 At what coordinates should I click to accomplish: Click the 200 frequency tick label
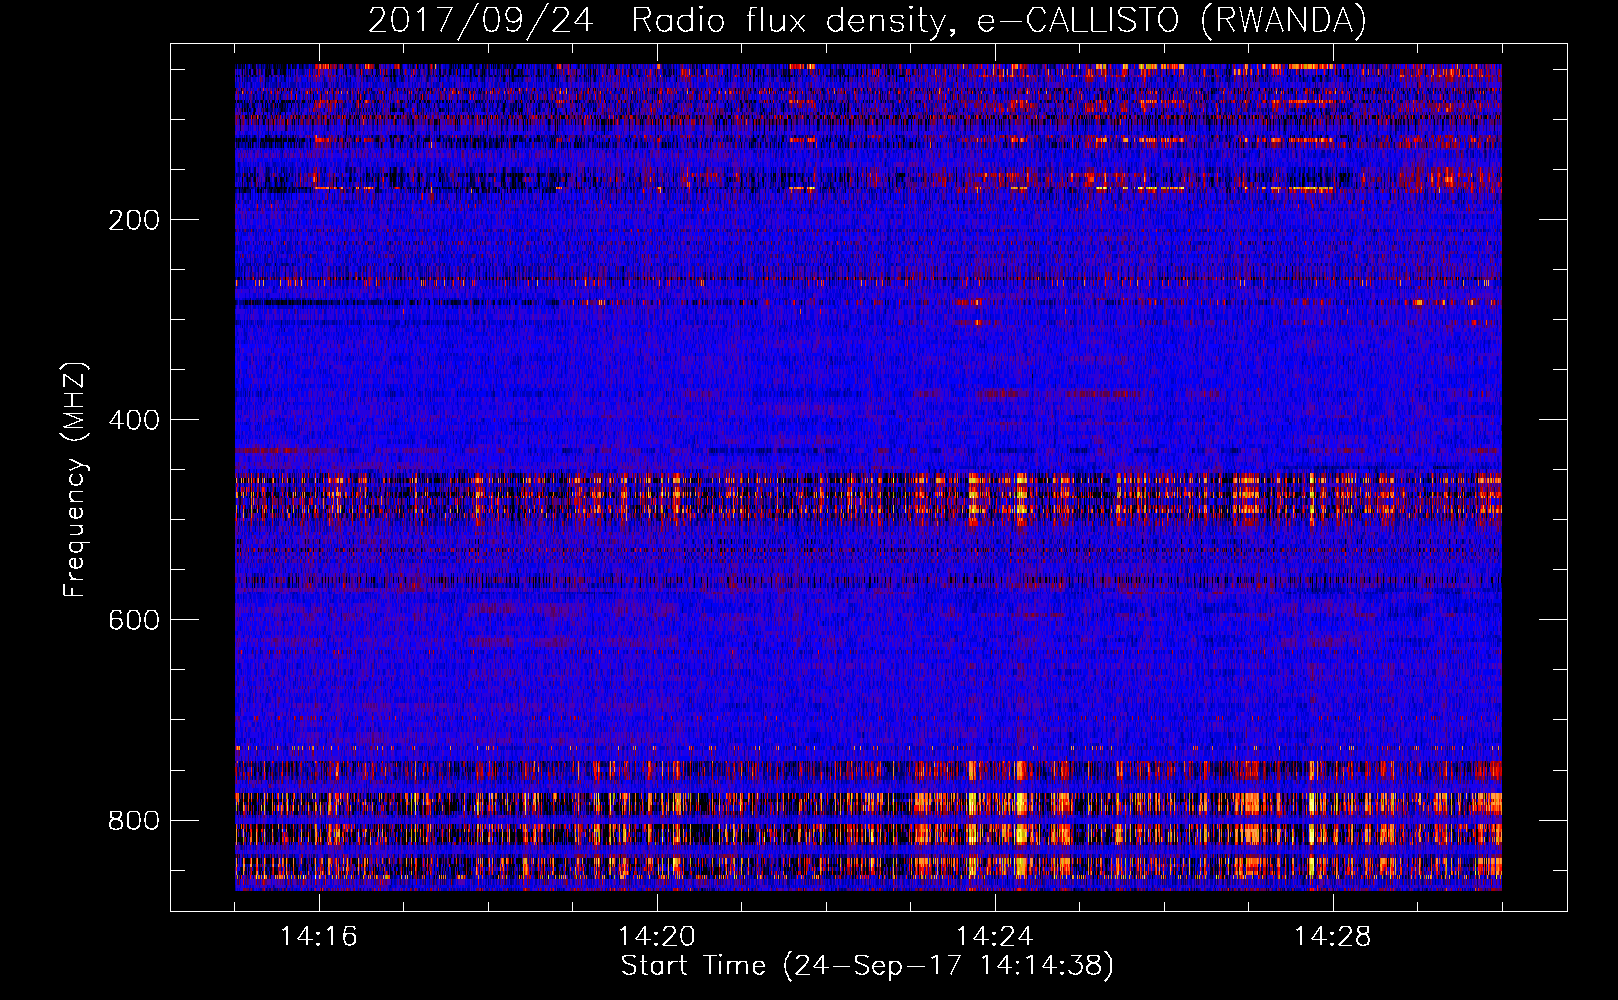point(134,220)
